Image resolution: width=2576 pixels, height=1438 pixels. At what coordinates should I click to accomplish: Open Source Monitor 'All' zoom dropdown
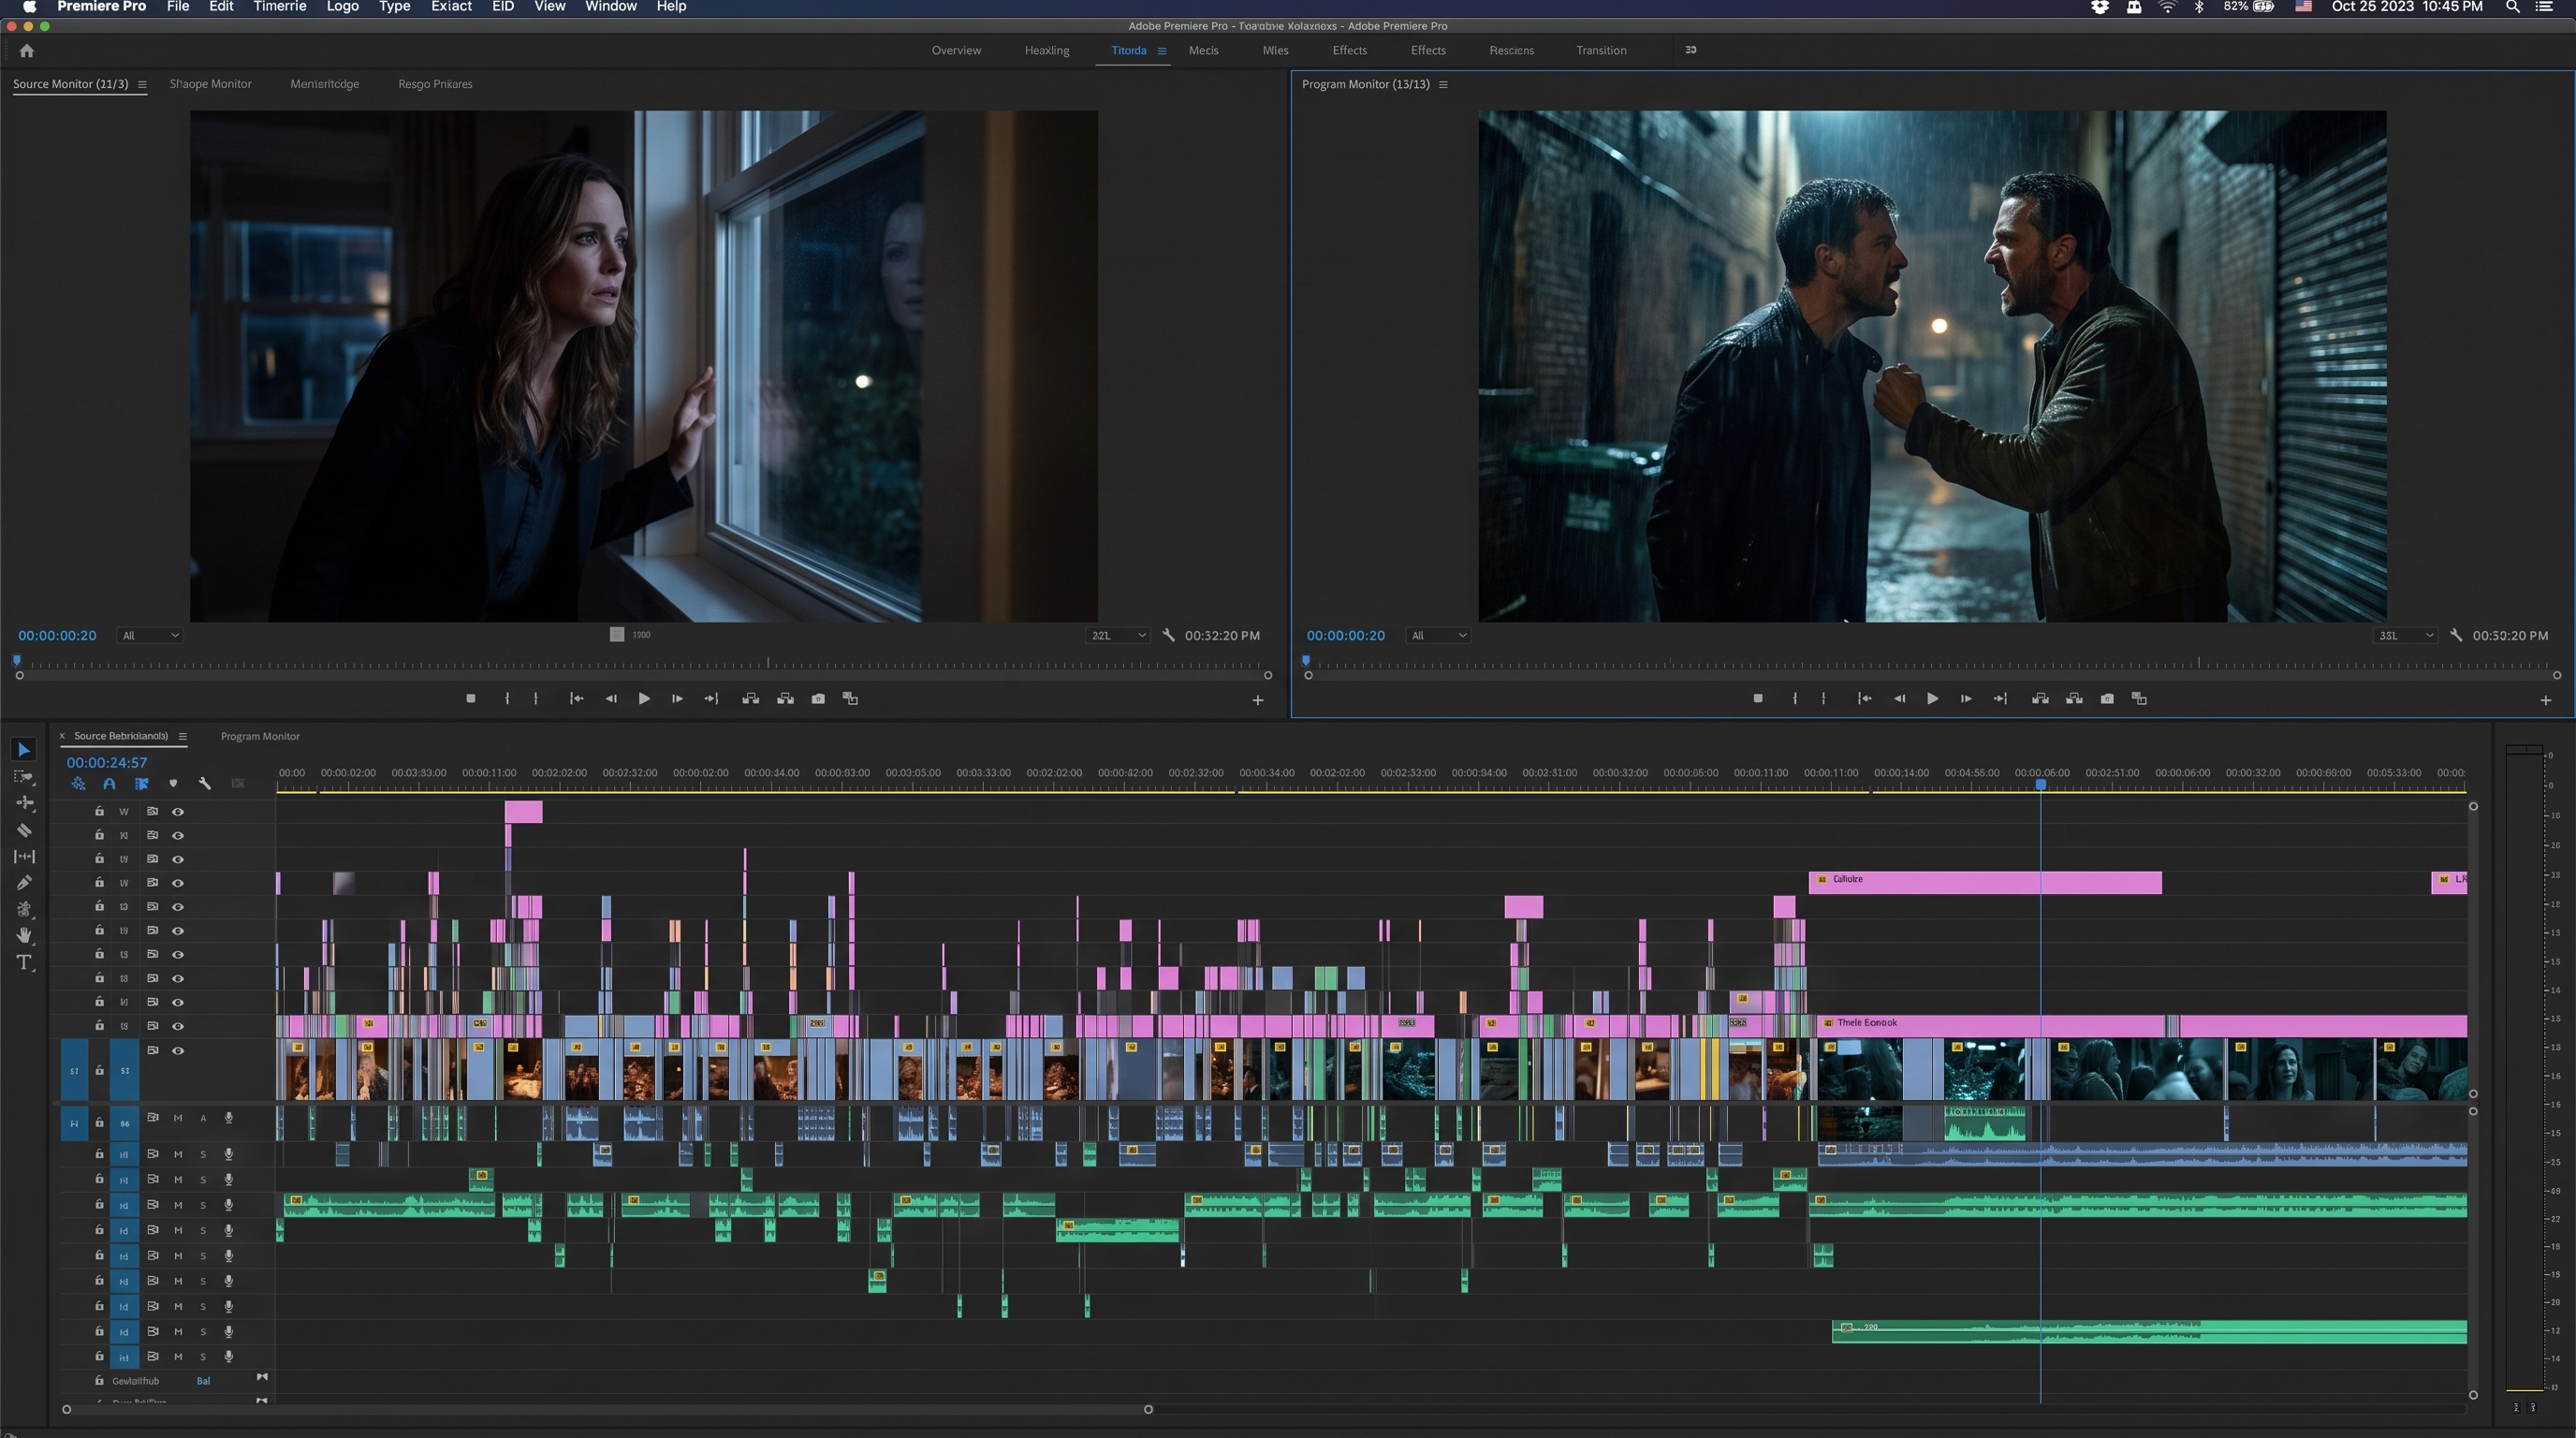point(150,636)
